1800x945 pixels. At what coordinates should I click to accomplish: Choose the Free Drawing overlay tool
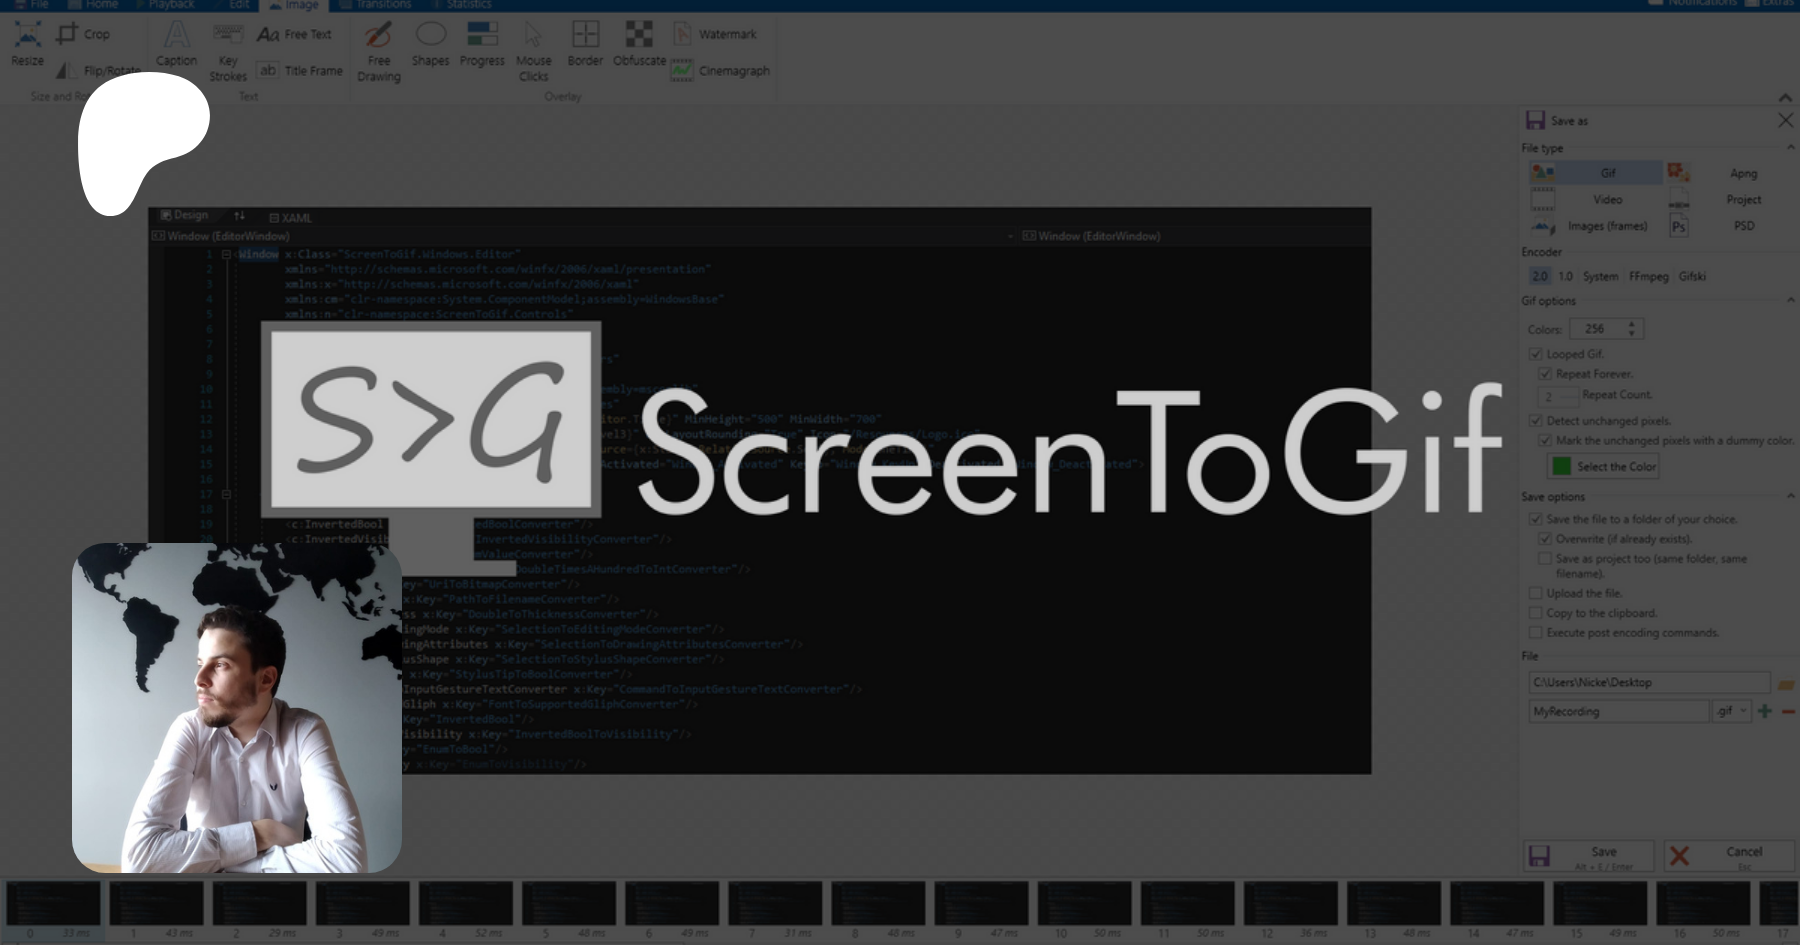click(378, 50)
